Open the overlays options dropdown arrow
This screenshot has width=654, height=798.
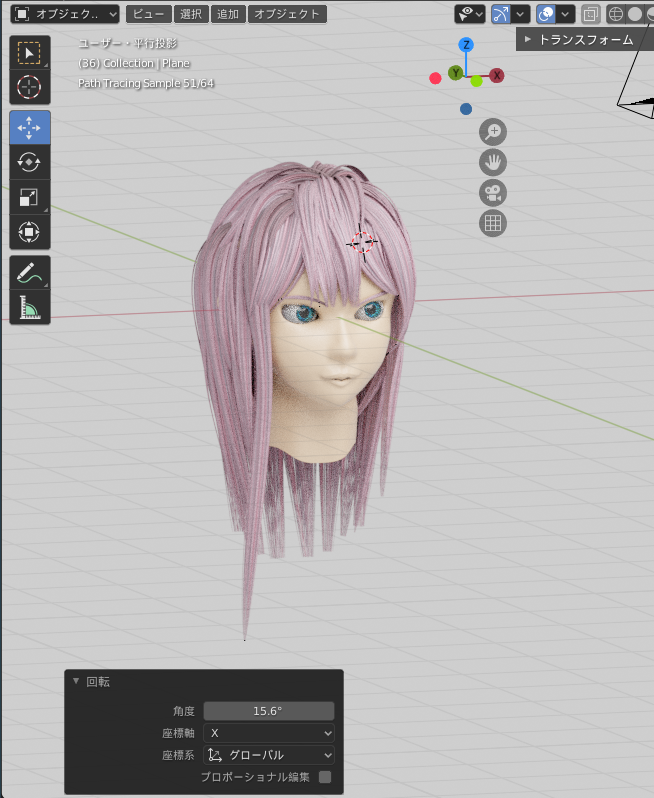tap(565, 14)
